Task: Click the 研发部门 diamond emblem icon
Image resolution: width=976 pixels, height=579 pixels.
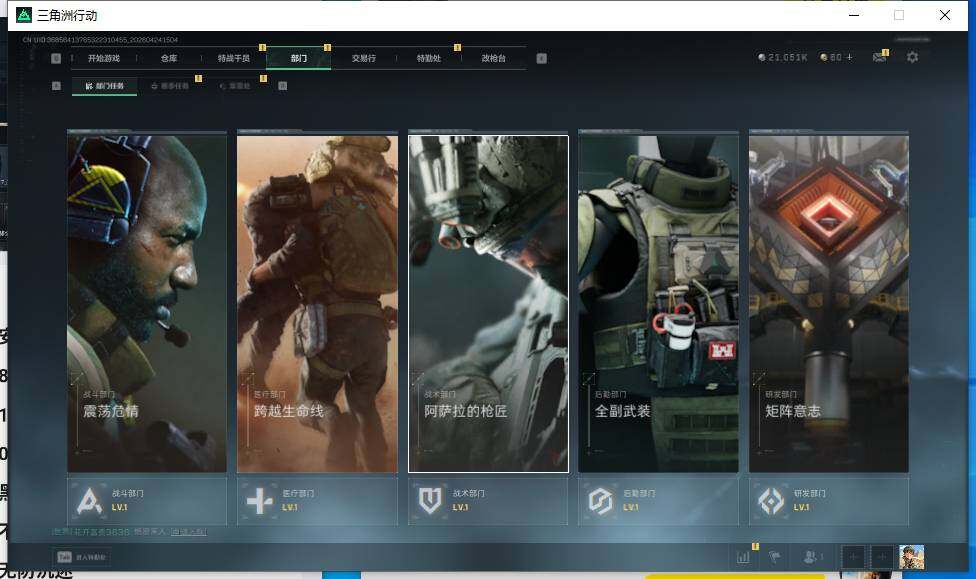Action: click(771, 501)
